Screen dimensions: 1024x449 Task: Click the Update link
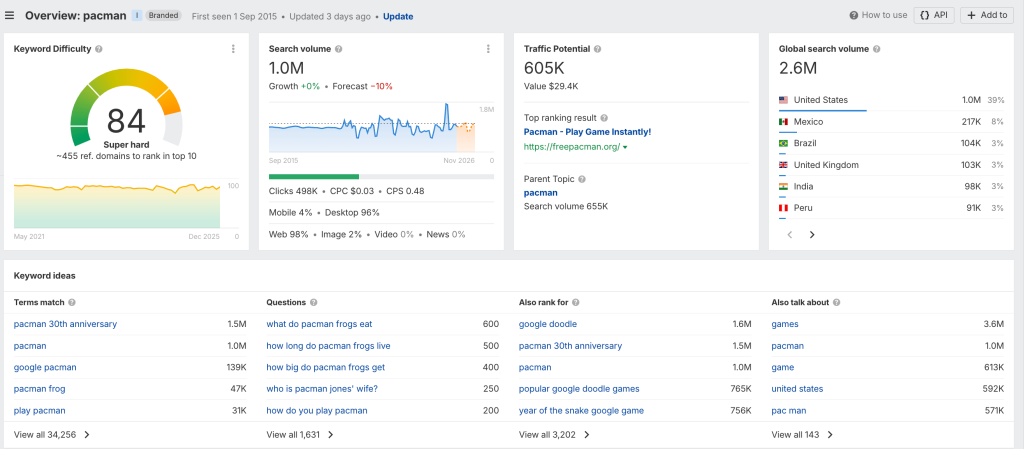tap(398, 16)
